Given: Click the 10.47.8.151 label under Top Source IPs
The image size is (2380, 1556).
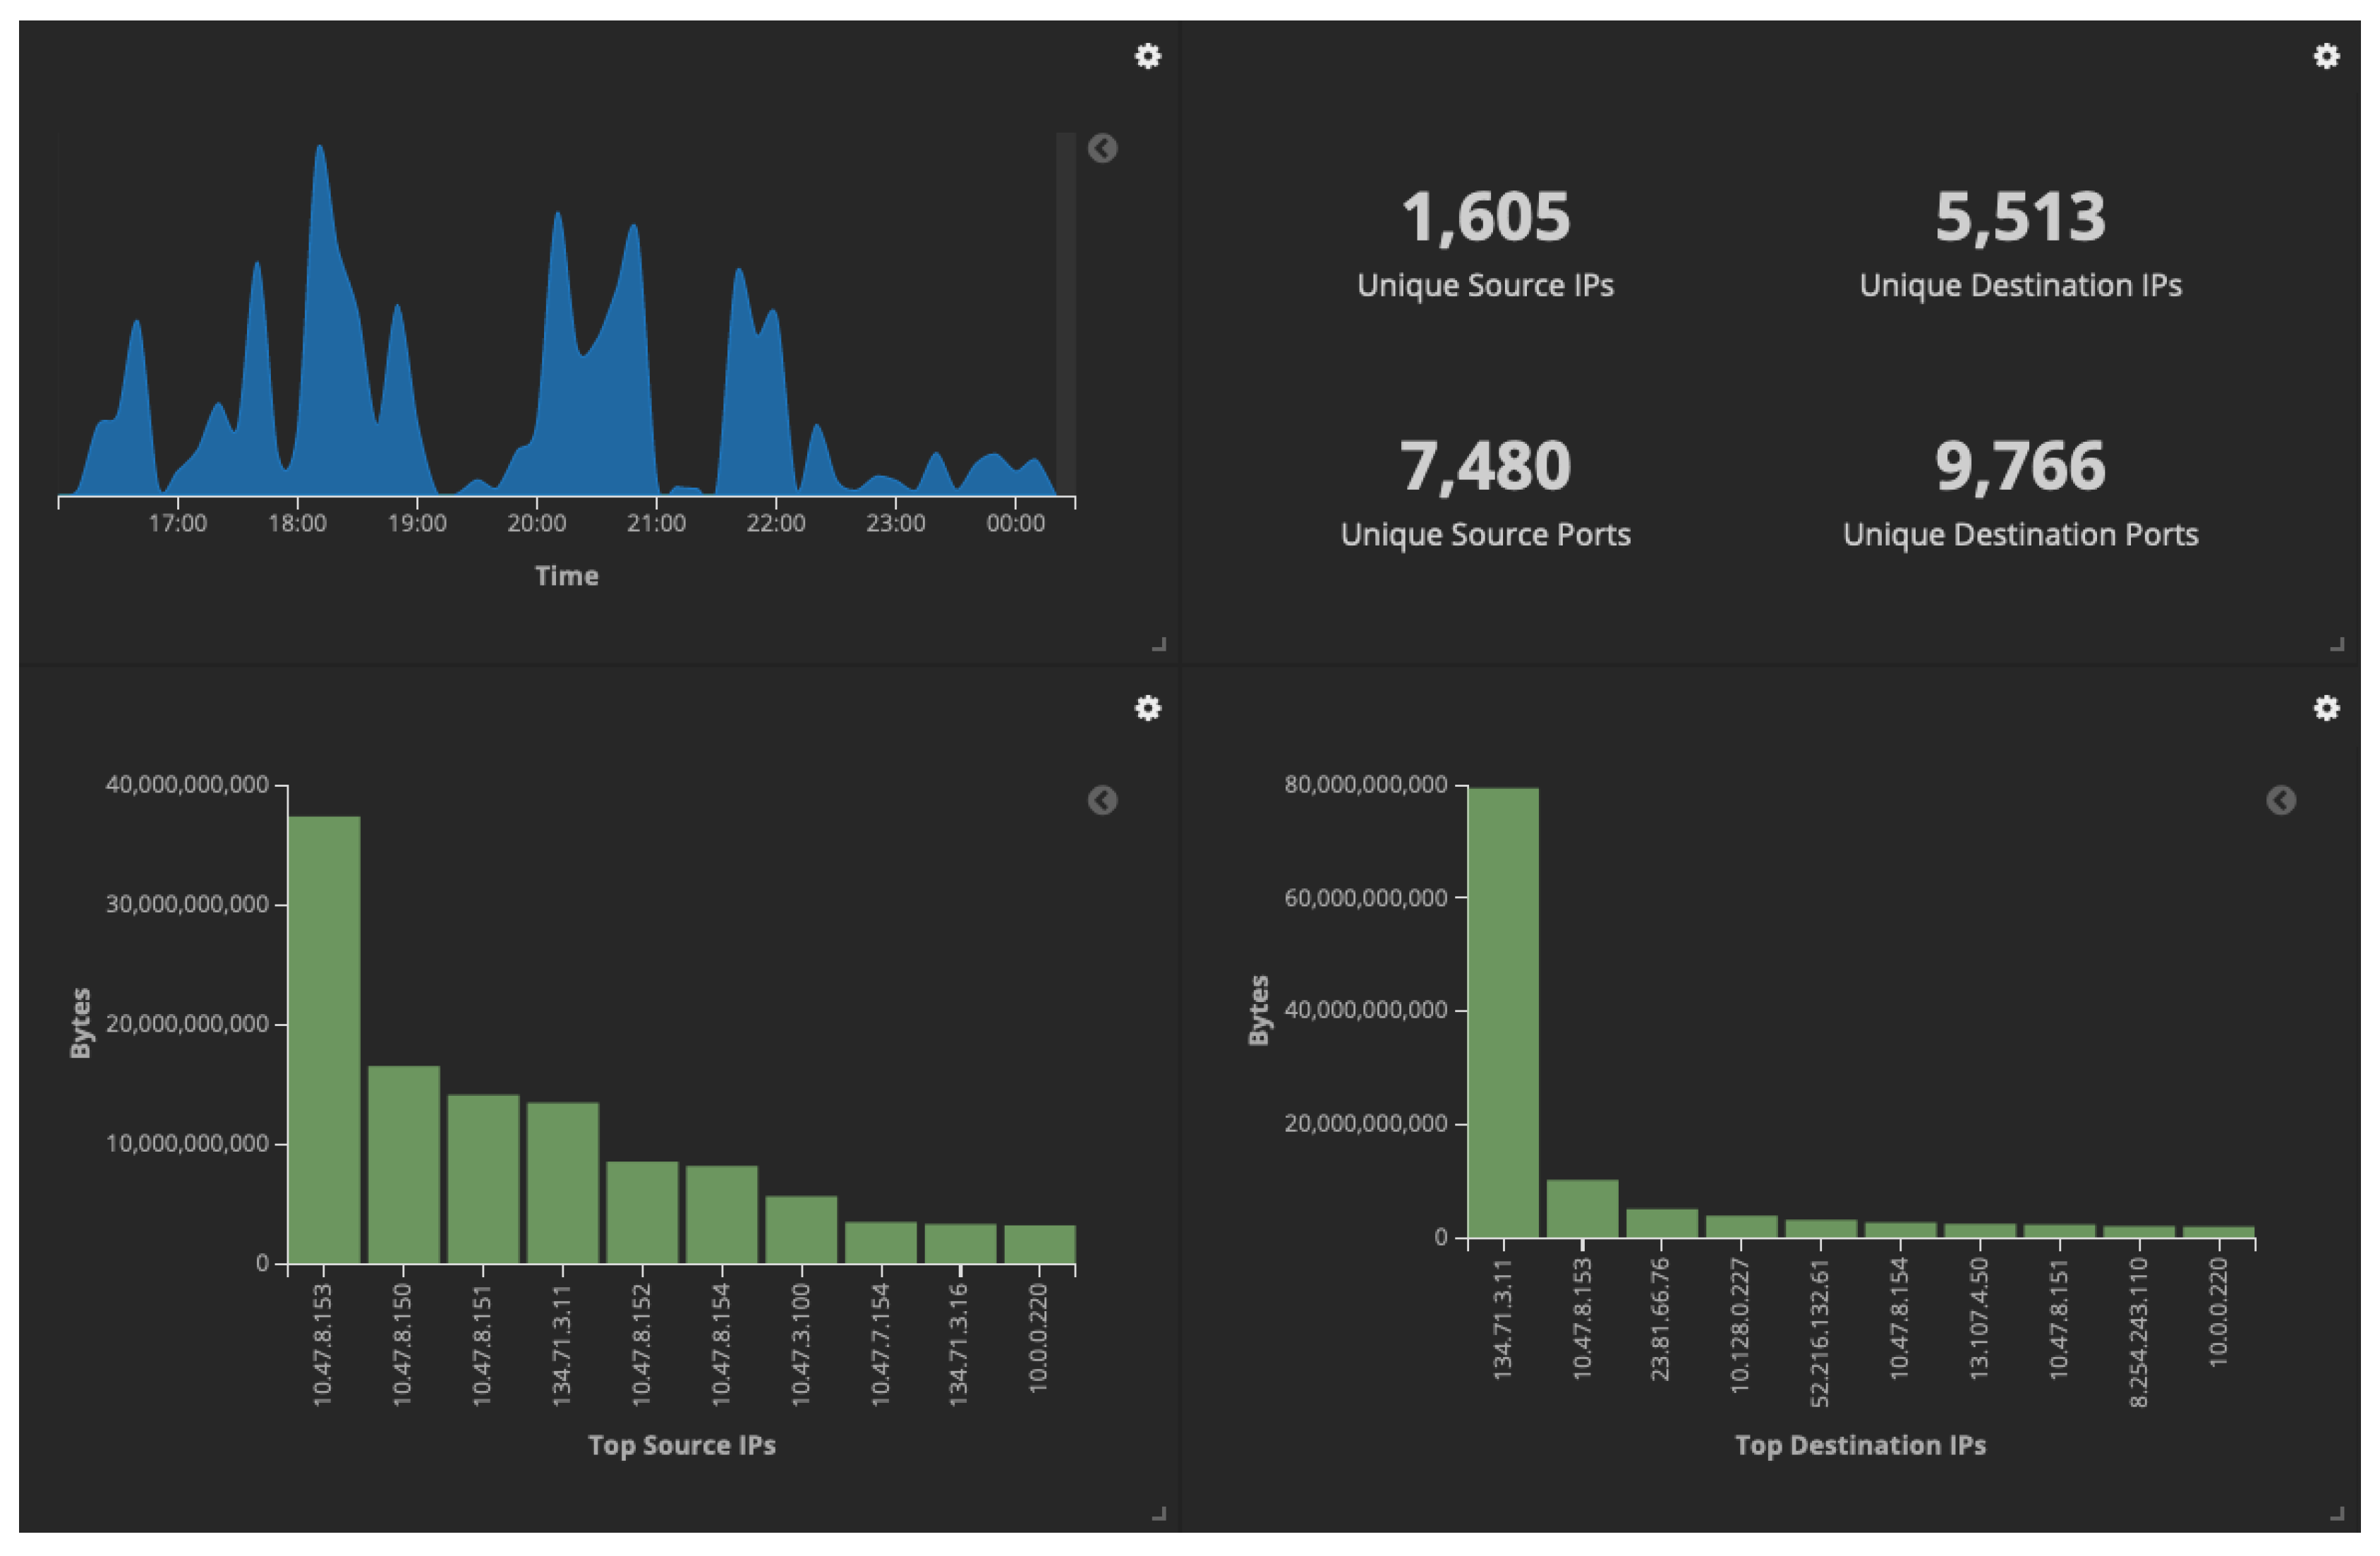Looking at the screenshot, I should pos(482,1345).
